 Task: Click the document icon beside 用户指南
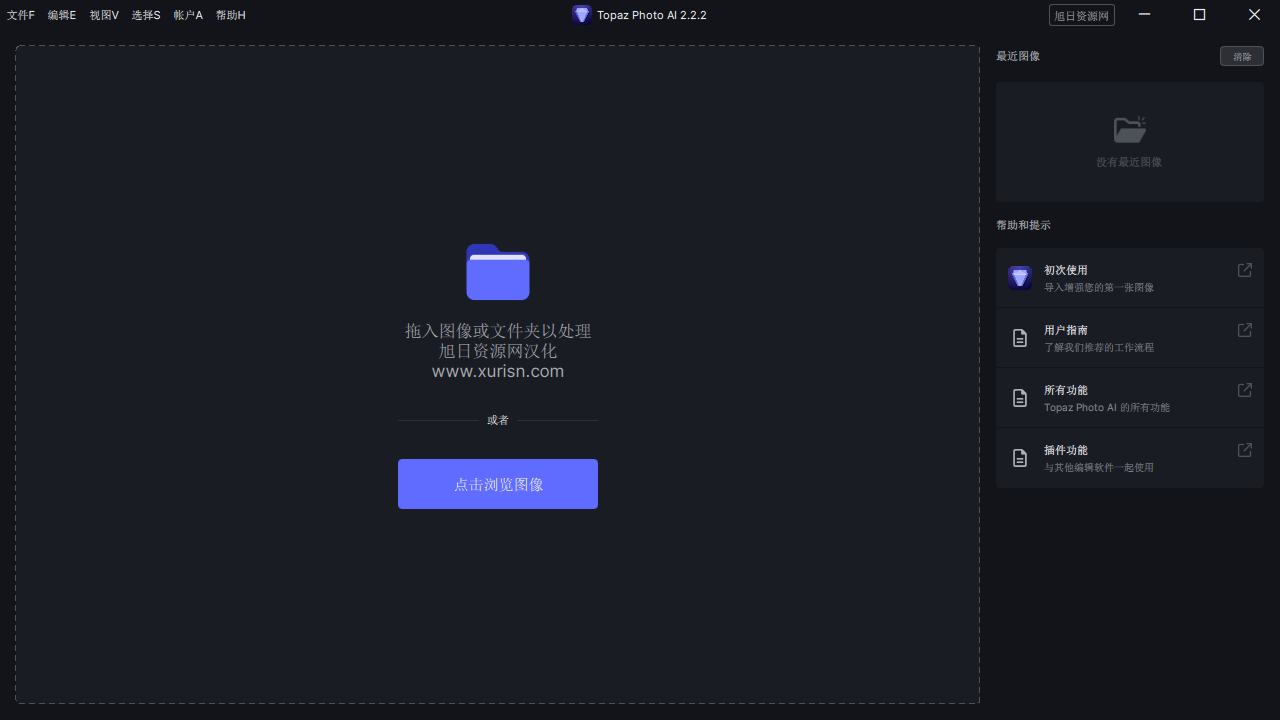pyautogui.click(x=1020, y=338)
